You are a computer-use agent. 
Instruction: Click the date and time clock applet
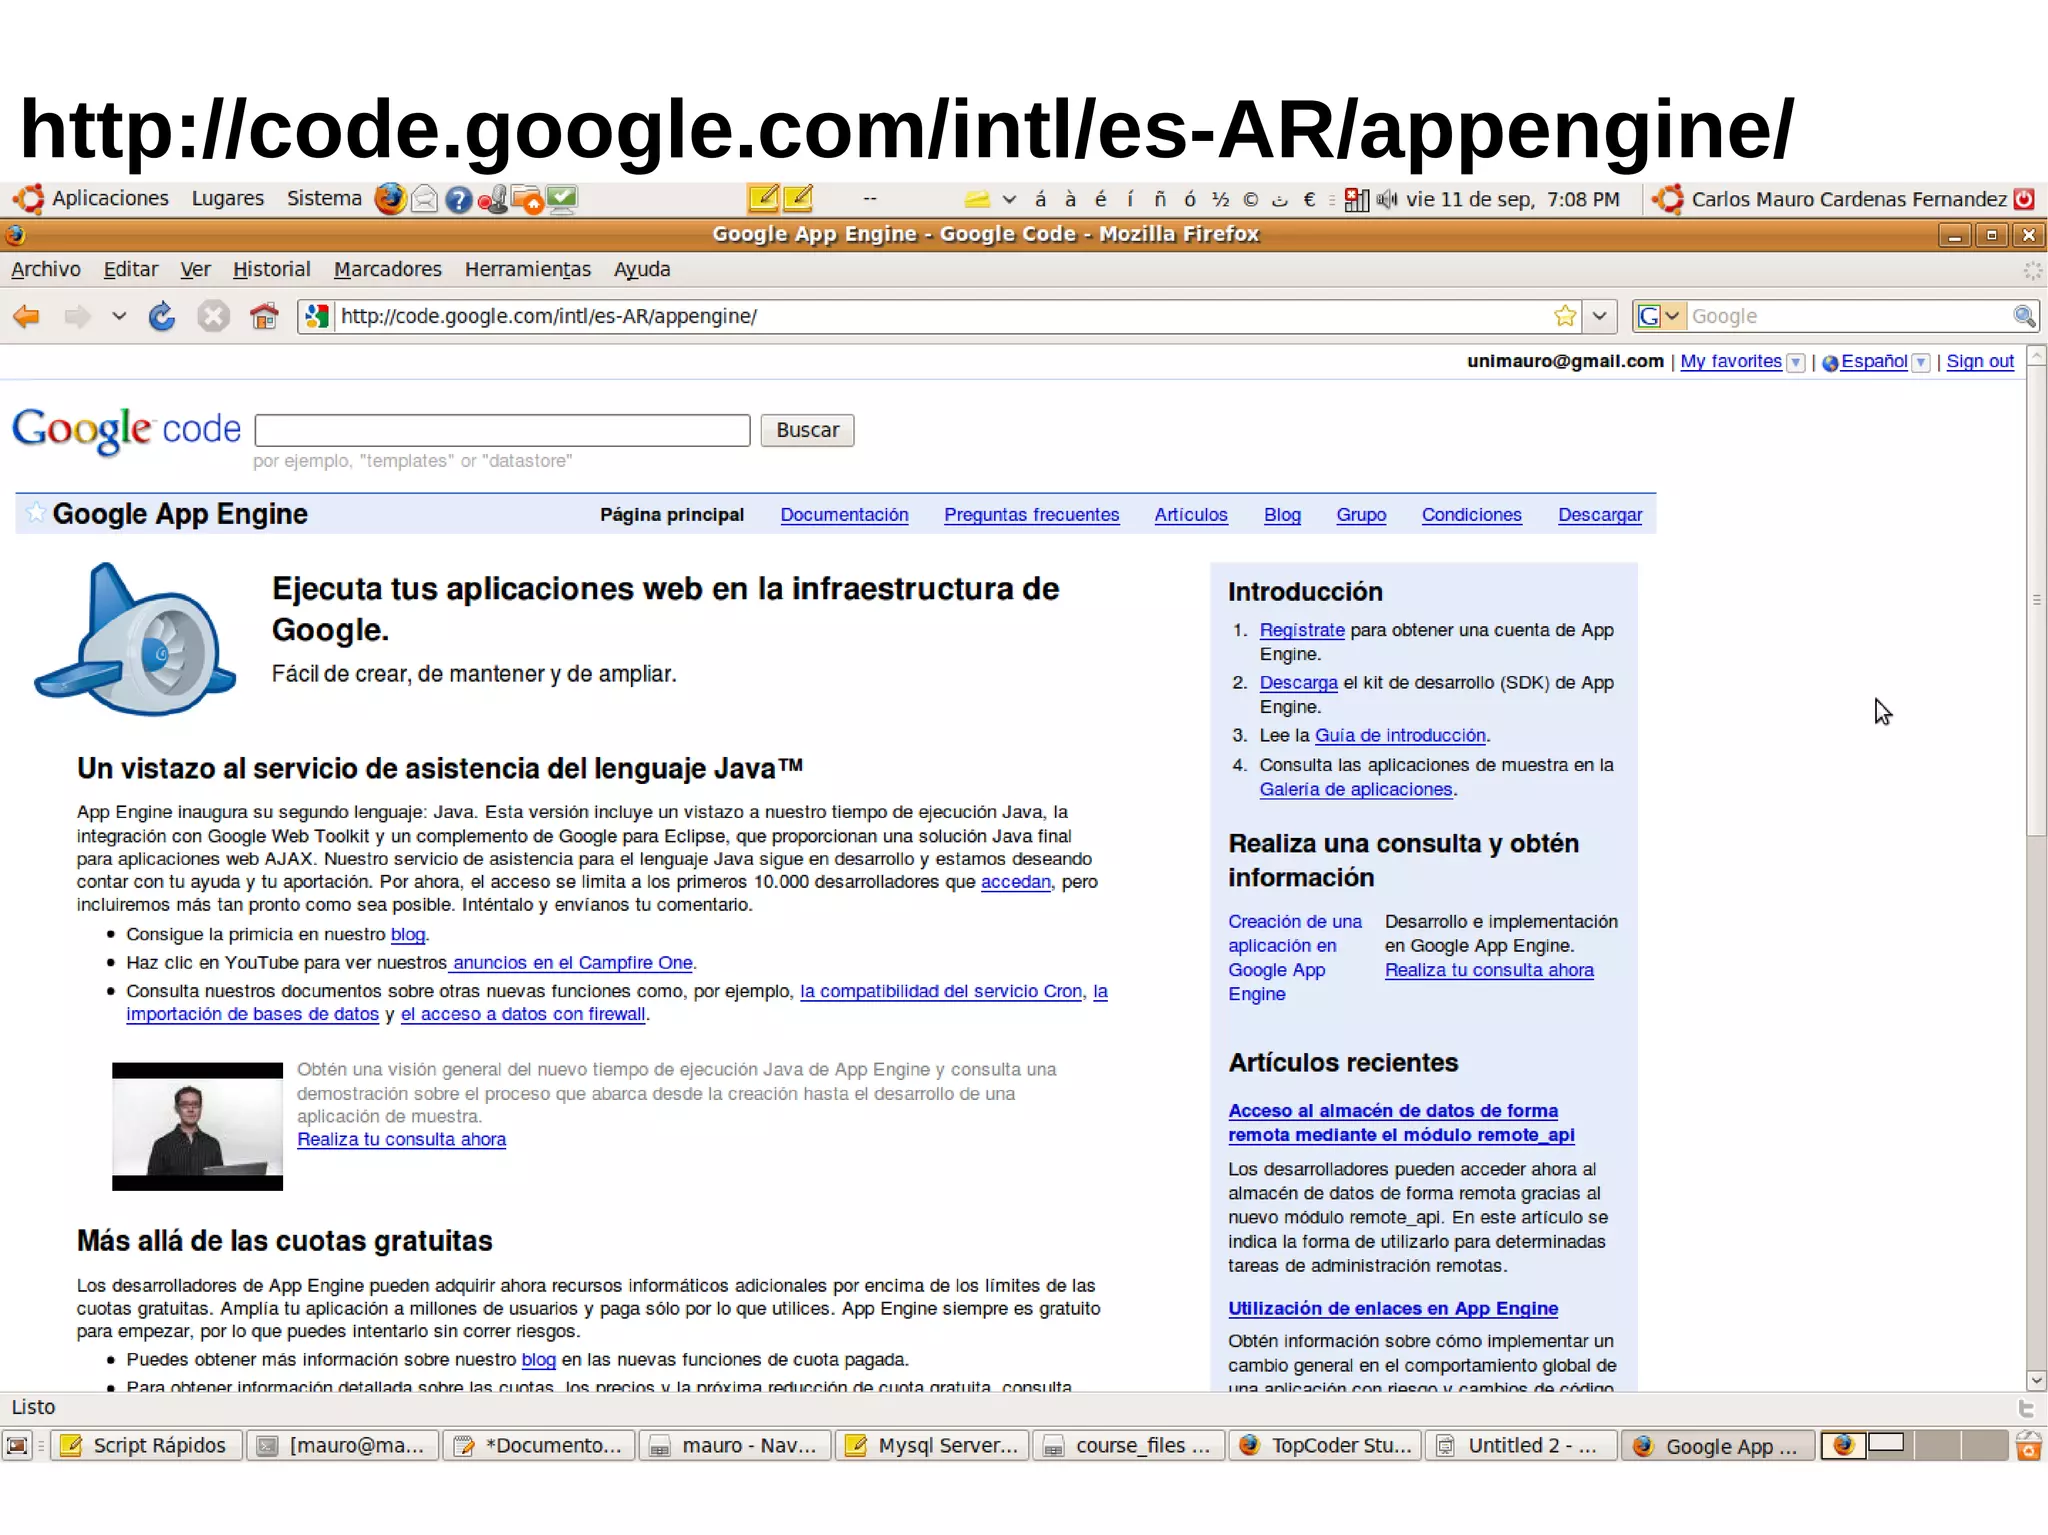pos(1512,199)
